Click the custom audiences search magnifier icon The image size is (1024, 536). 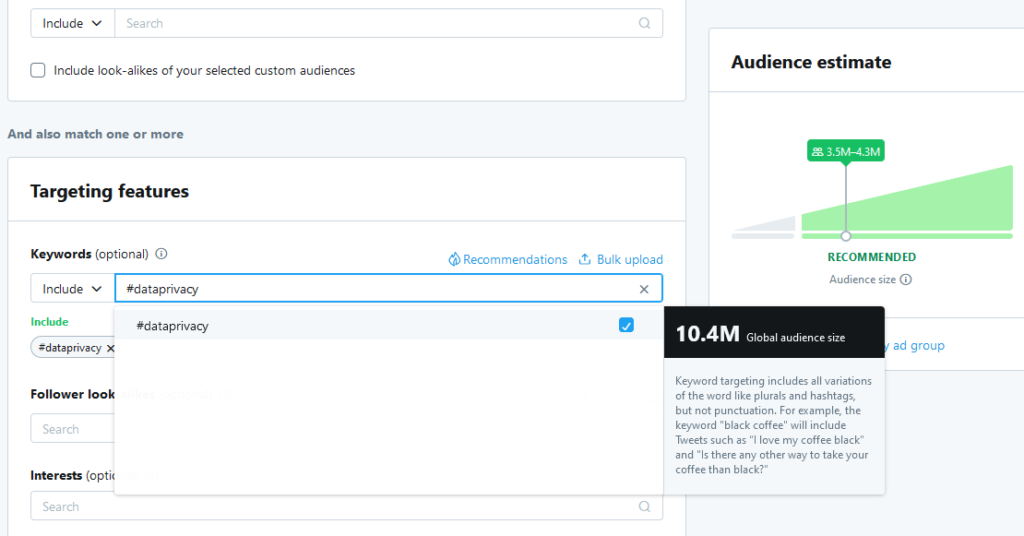(x=644, y=24)
